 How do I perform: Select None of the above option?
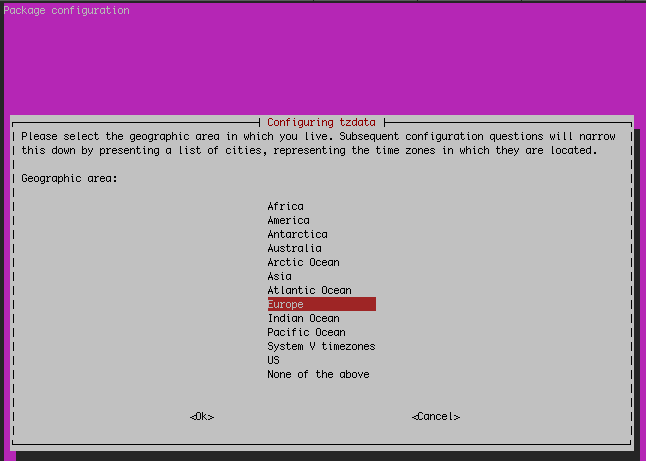(318, 374)
